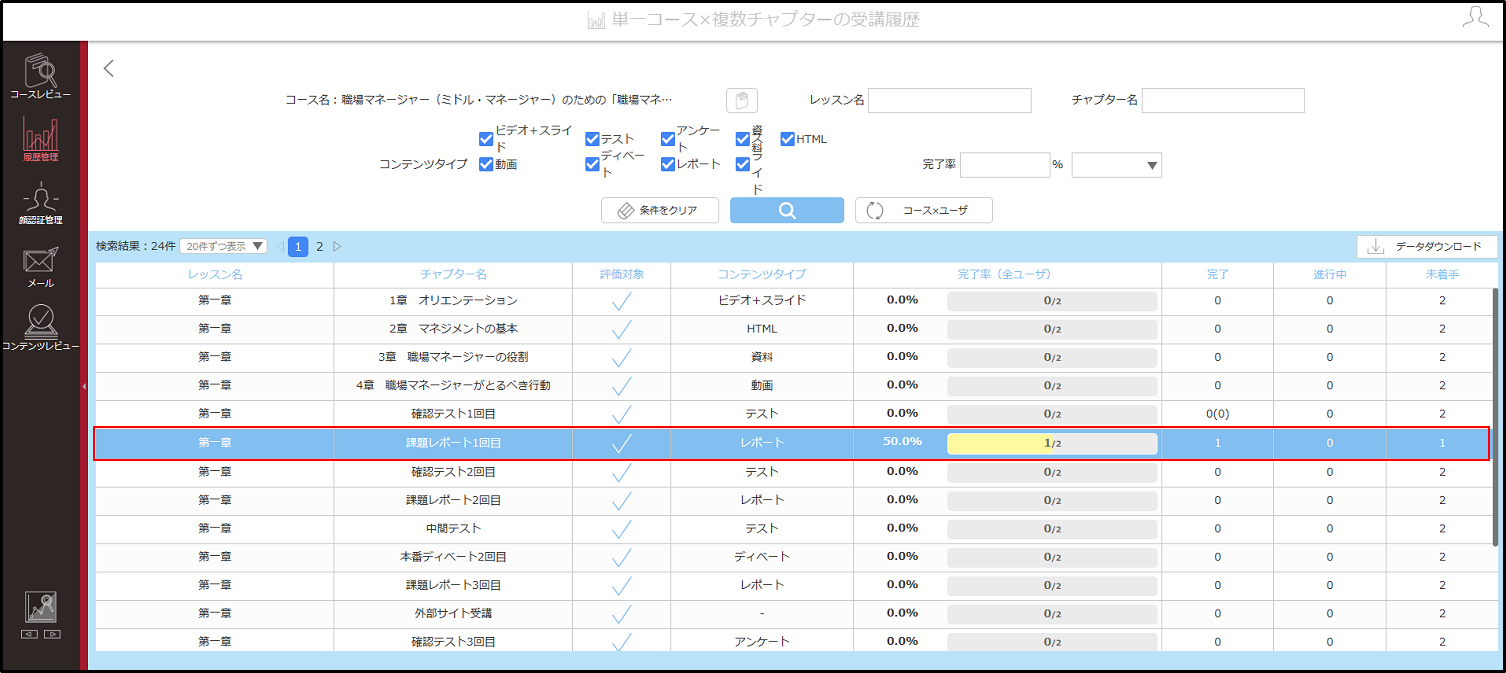The height and width of the screenshot is (673, 1506).
Task: Toggle the スライド checkbox
Action: [743, 164]
